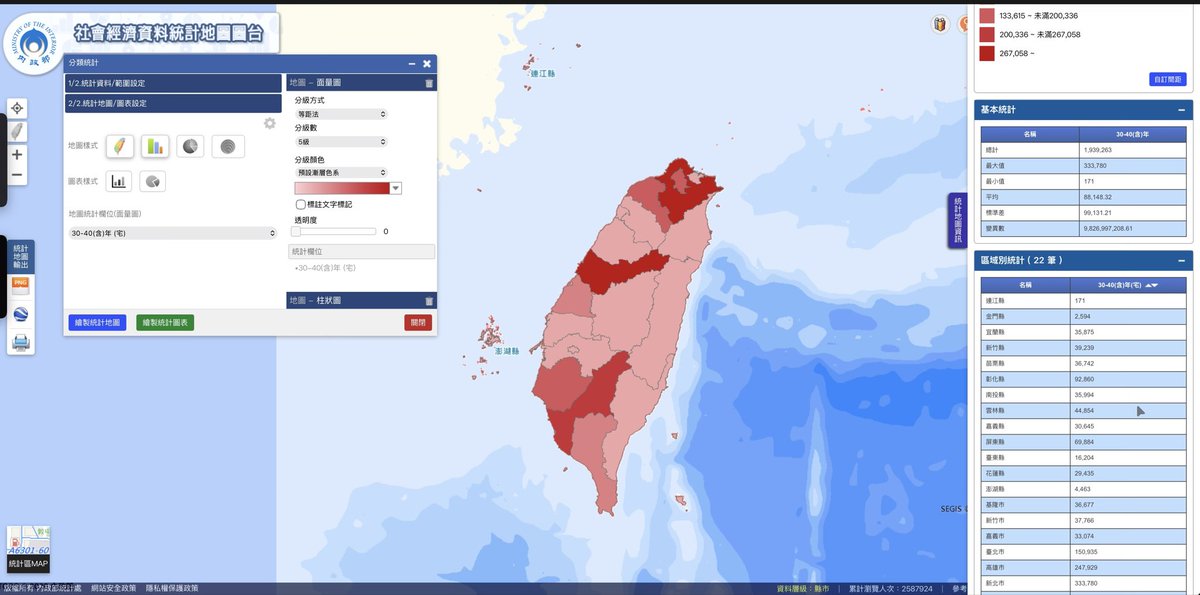
Task: Export the map as PNG icon
Action: 21,286
